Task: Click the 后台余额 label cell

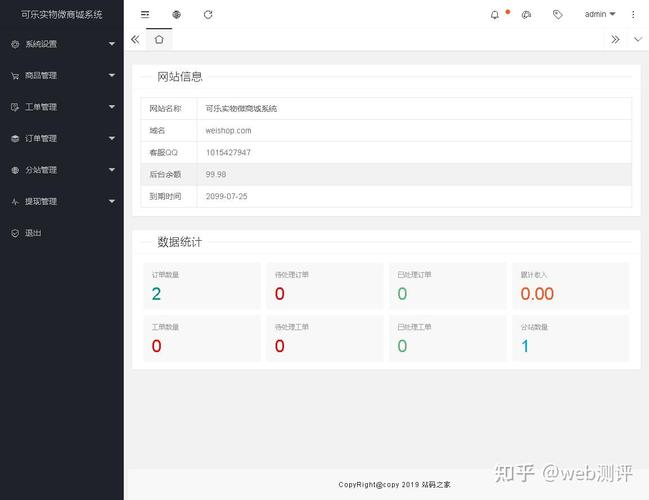Action: tap(169, 174)
